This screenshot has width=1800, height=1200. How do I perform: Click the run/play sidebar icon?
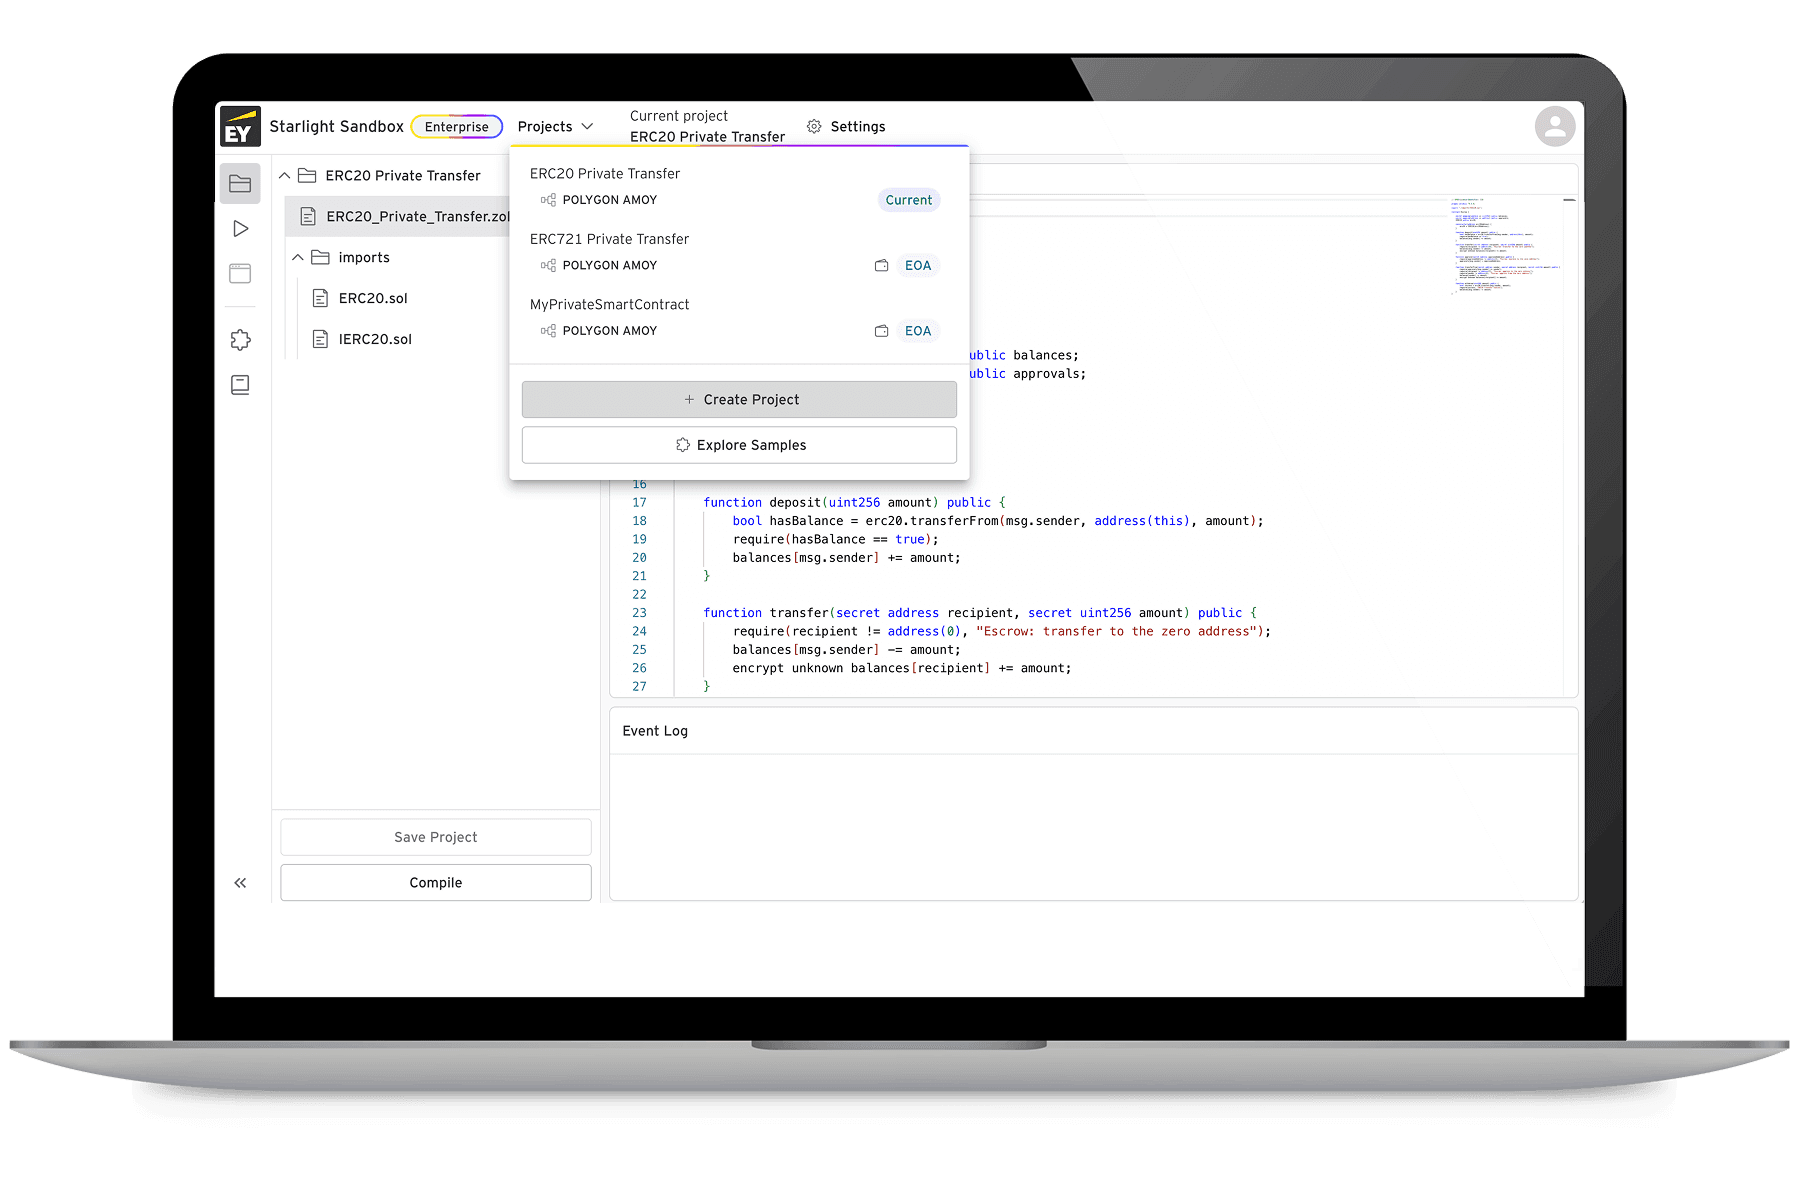tap(240, 229)
